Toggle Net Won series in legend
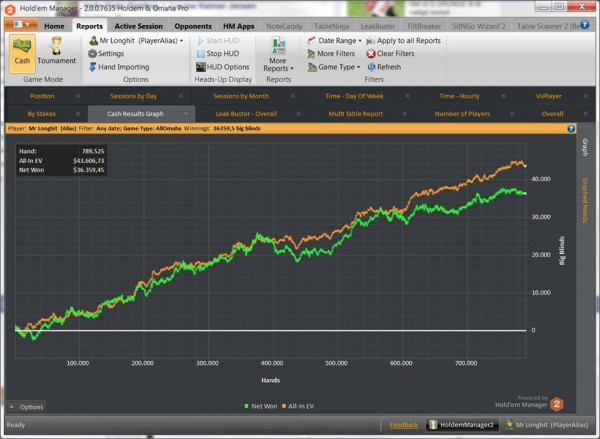 click(261, 406)
